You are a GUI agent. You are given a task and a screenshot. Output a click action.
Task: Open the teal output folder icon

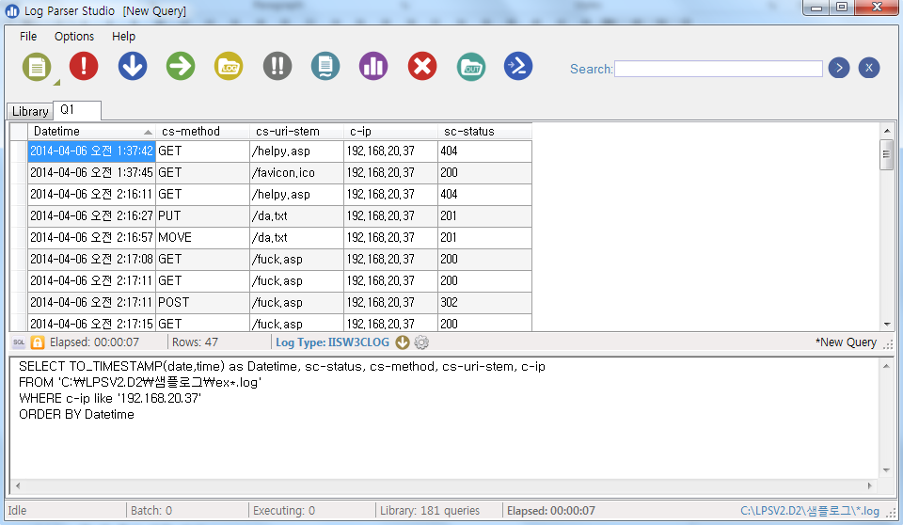click(471, 67)
